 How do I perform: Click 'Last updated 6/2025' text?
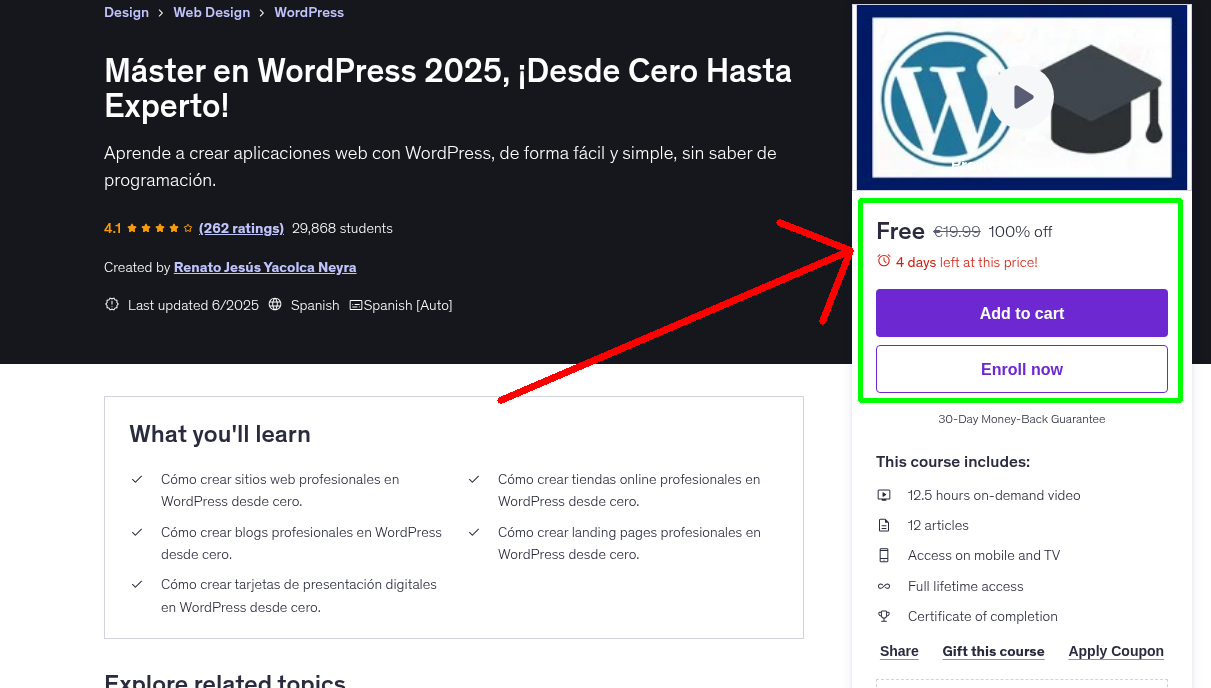[x=193, y=305]
